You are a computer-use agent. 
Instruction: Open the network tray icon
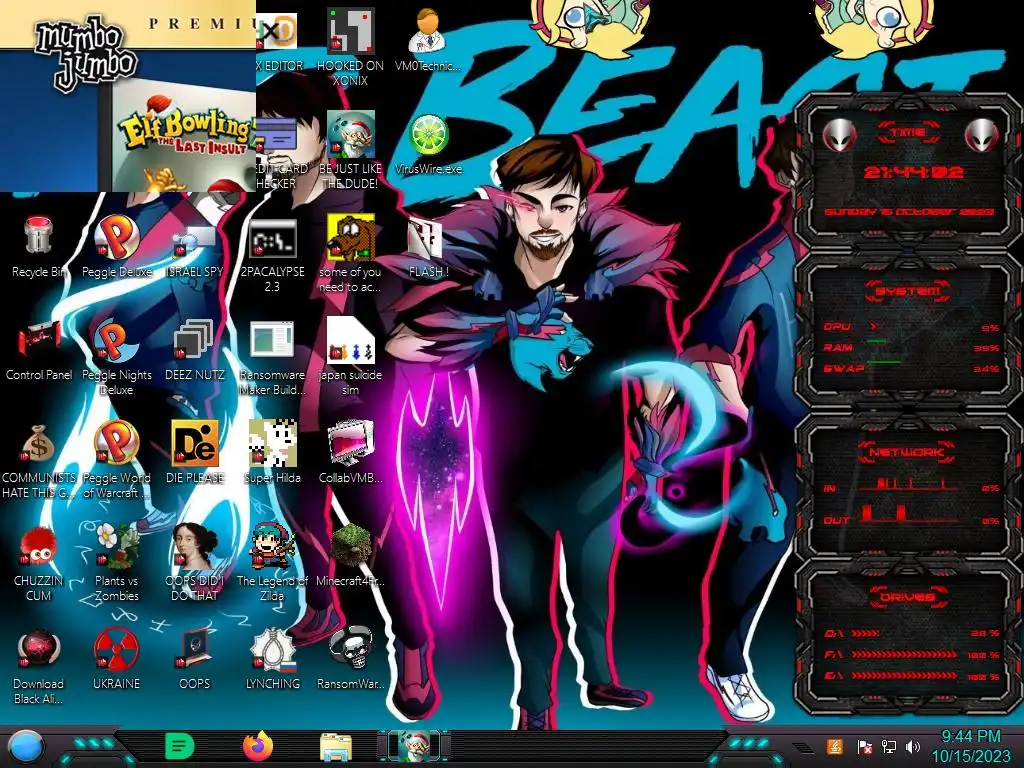click(888, 747)
